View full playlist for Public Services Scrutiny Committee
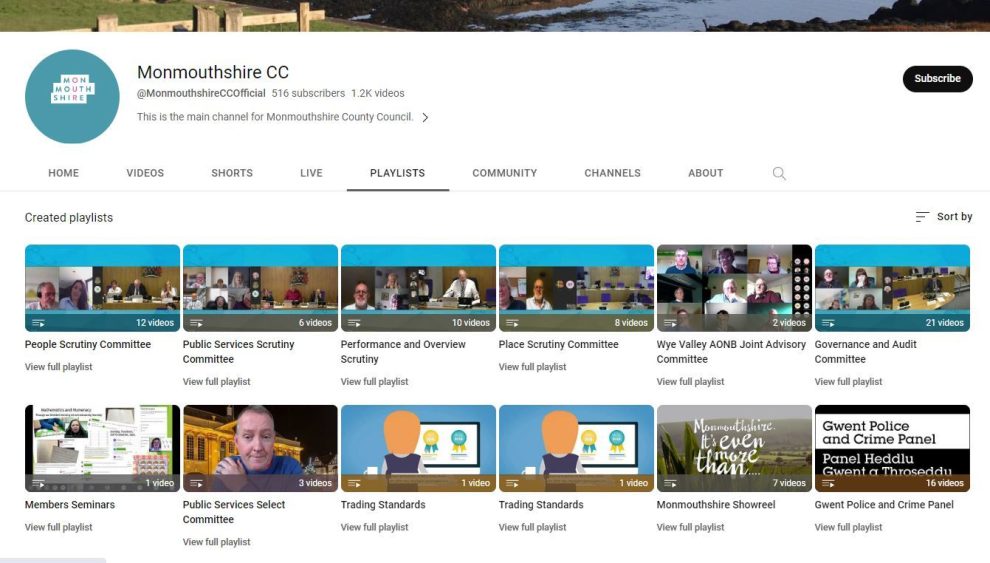 tap(217, 382)
